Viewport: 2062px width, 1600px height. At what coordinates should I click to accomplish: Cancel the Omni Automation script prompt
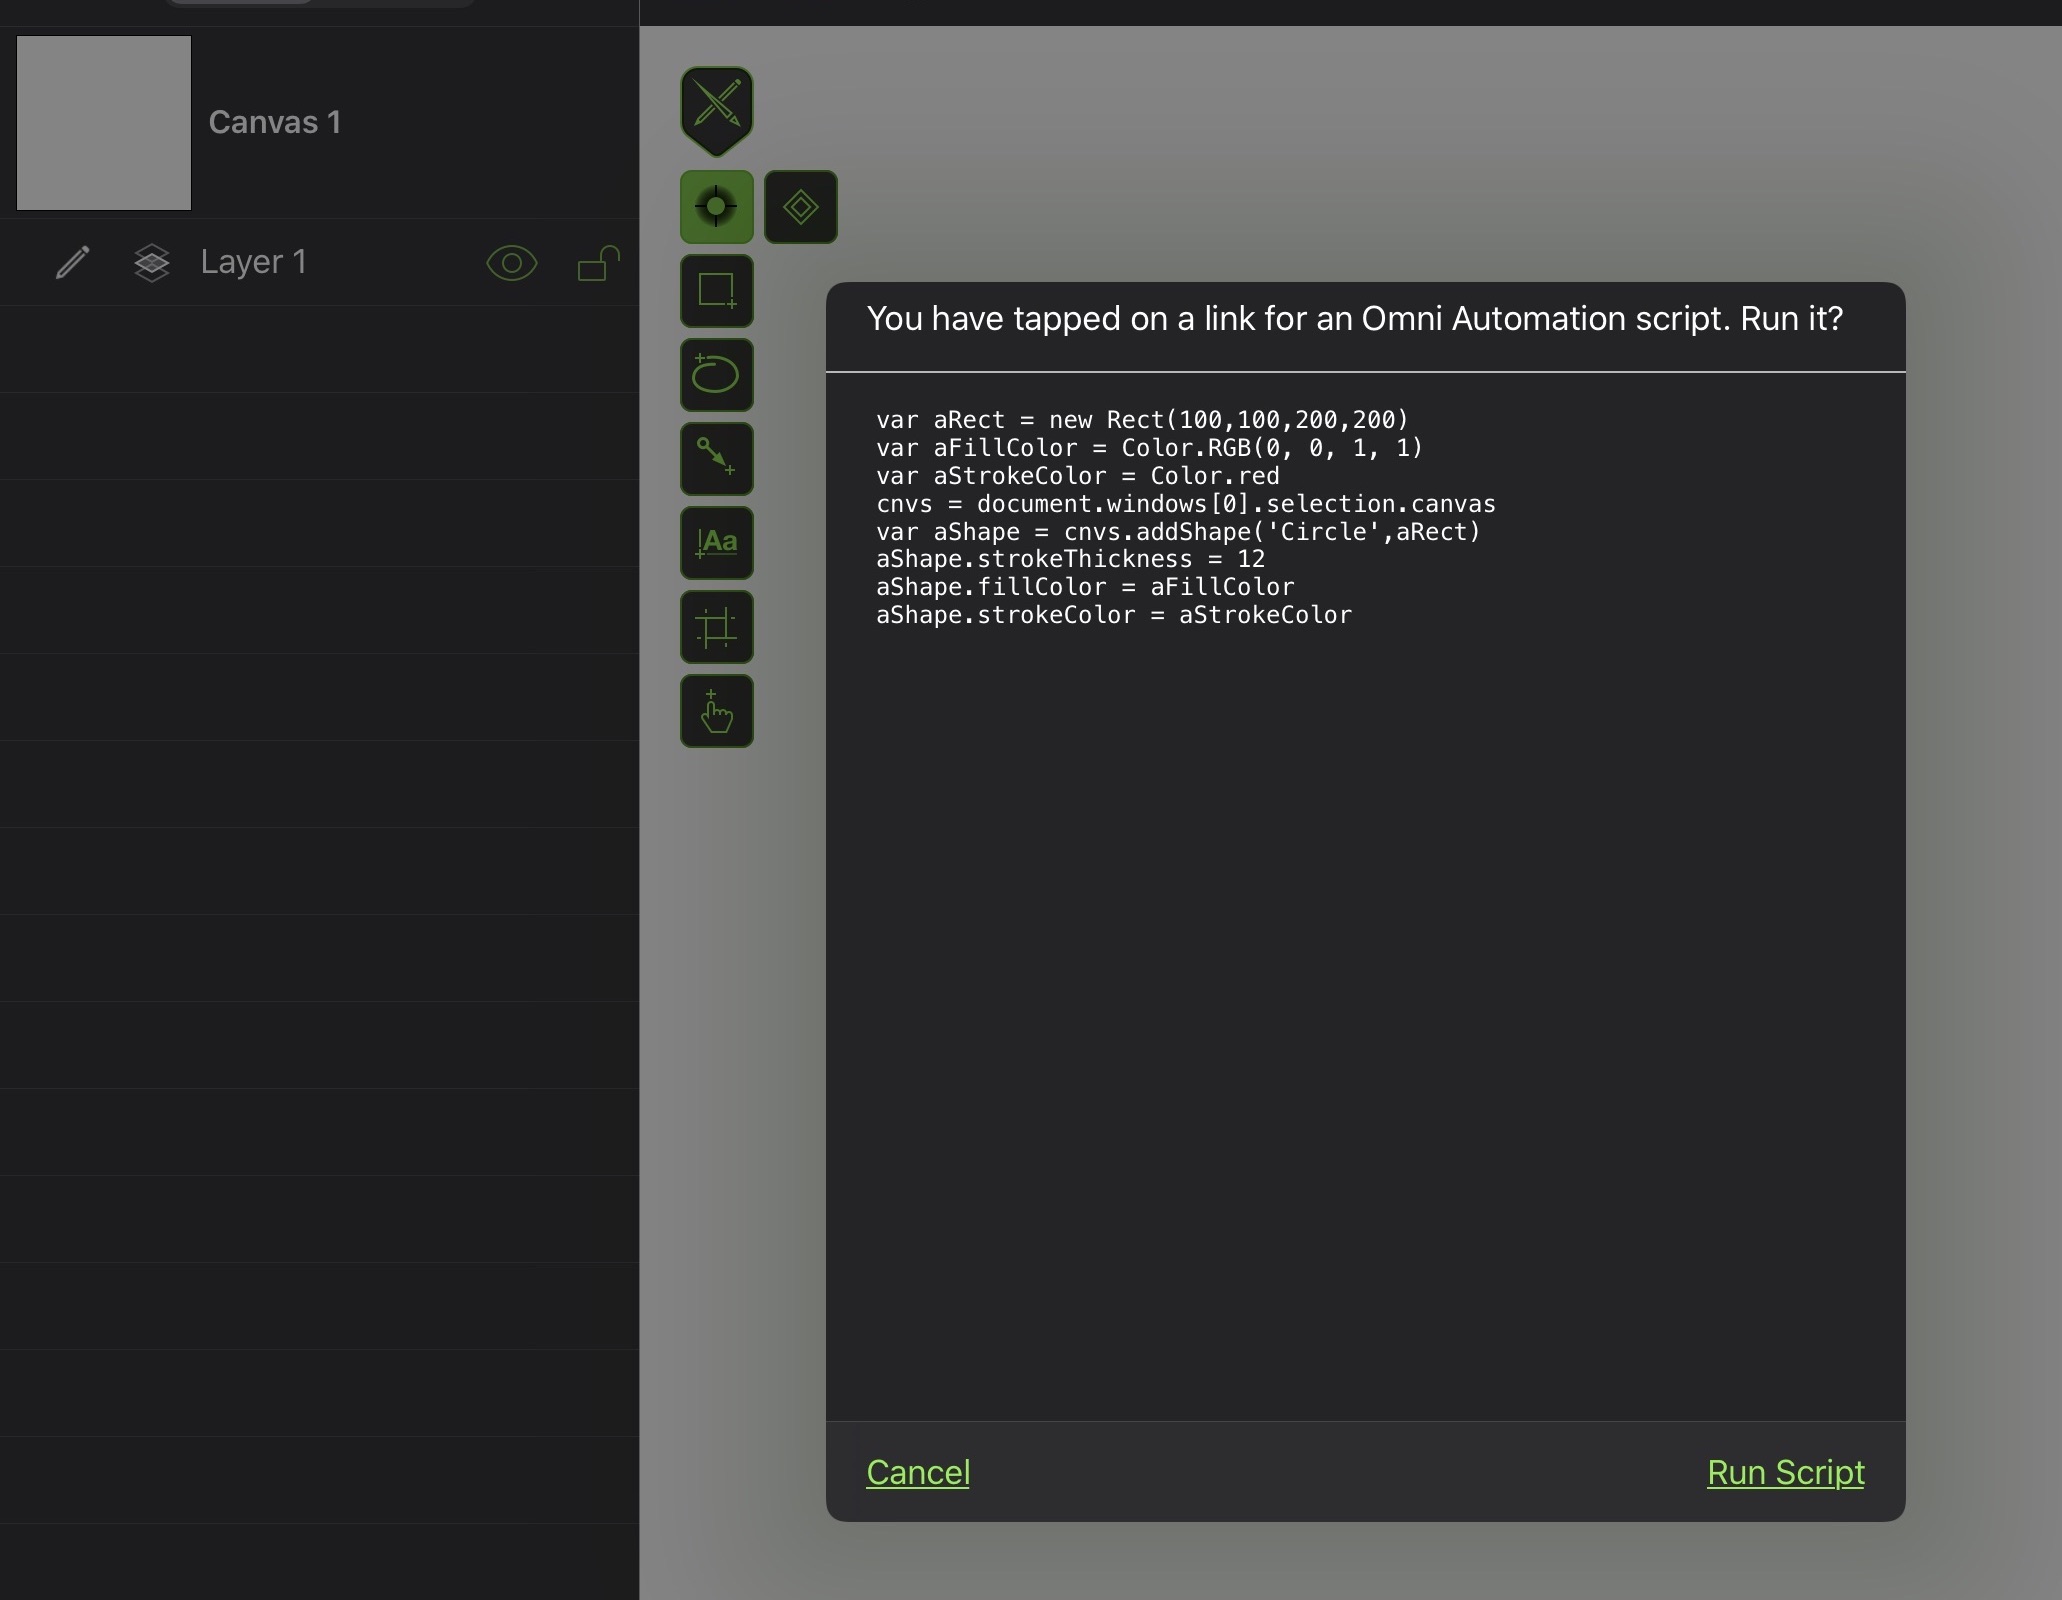(918, 1472)
